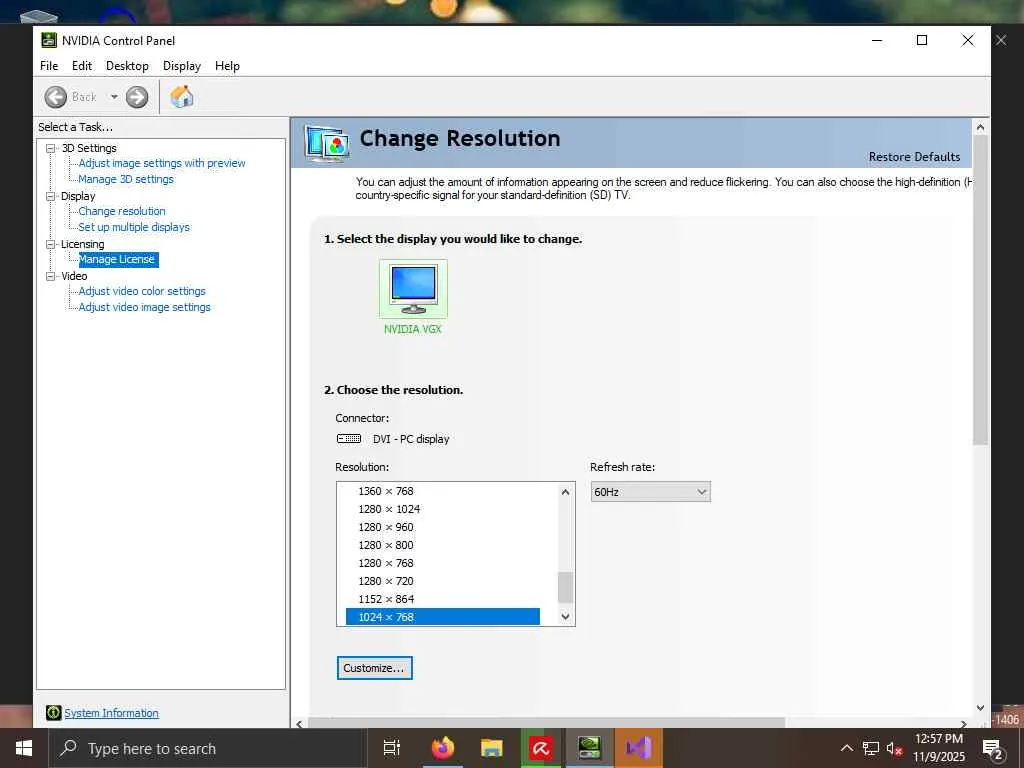The height and width of the screenshot is (768, 1024).
Task: Open the Edit menu
Action: [82, 66]
